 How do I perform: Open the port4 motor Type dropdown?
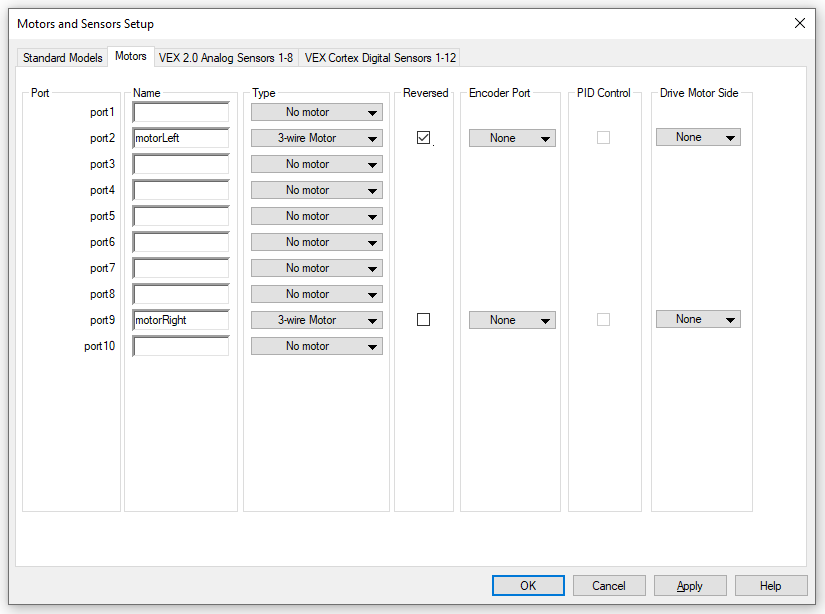(x=317, y=190)
